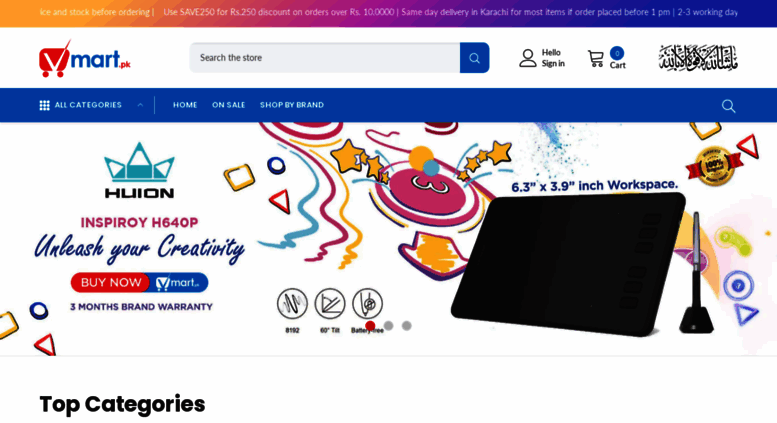
Task: Open search from navigation bar magnifier
Action: tap(728, 106)
